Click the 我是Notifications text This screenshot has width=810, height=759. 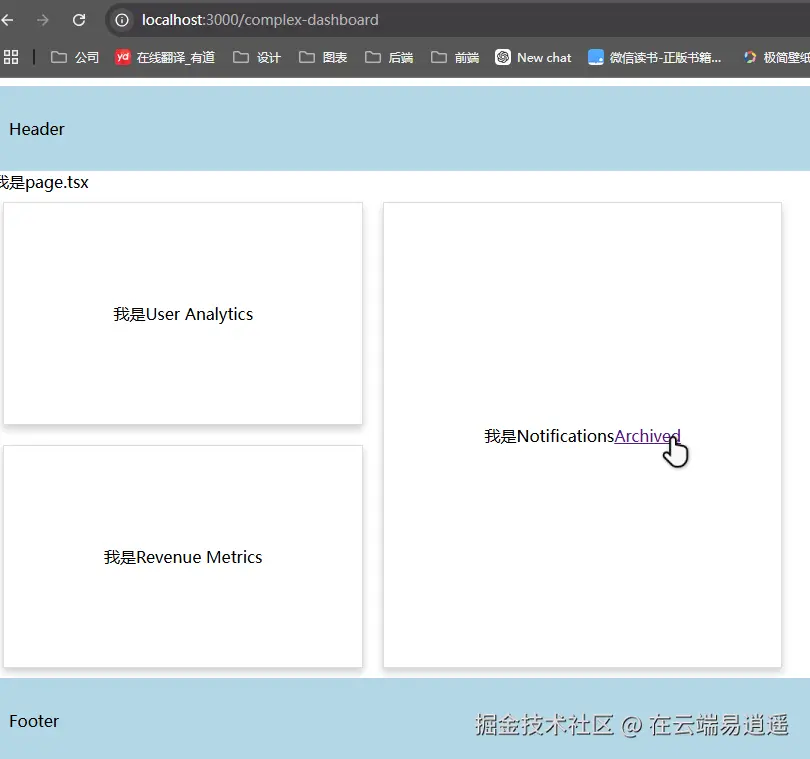tap(549, 436)
